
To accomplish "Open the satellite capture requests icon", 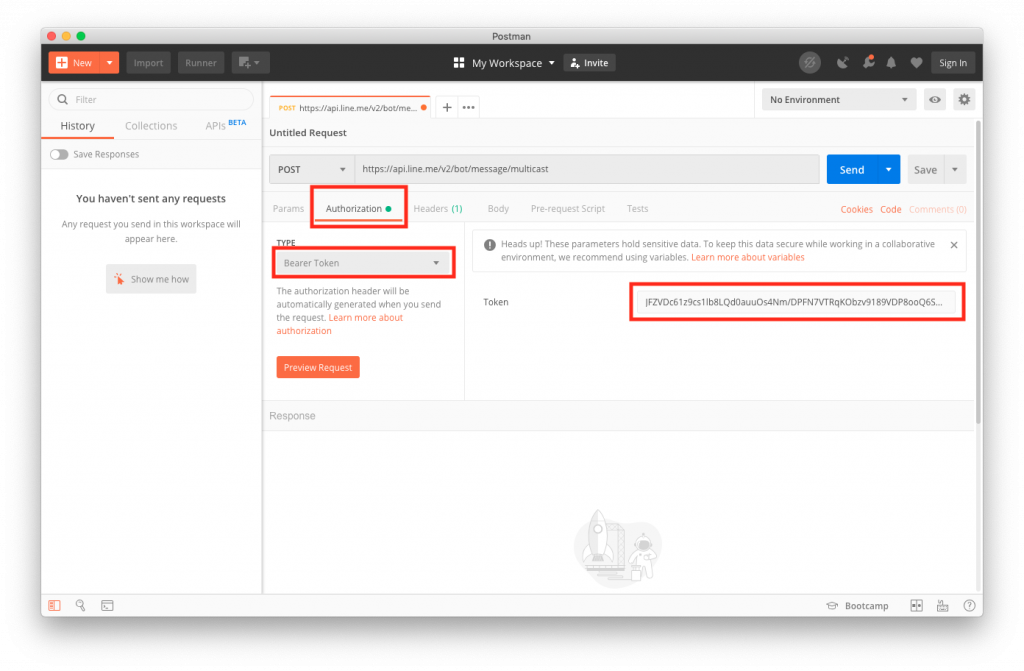I will click(x=843, y=63).
